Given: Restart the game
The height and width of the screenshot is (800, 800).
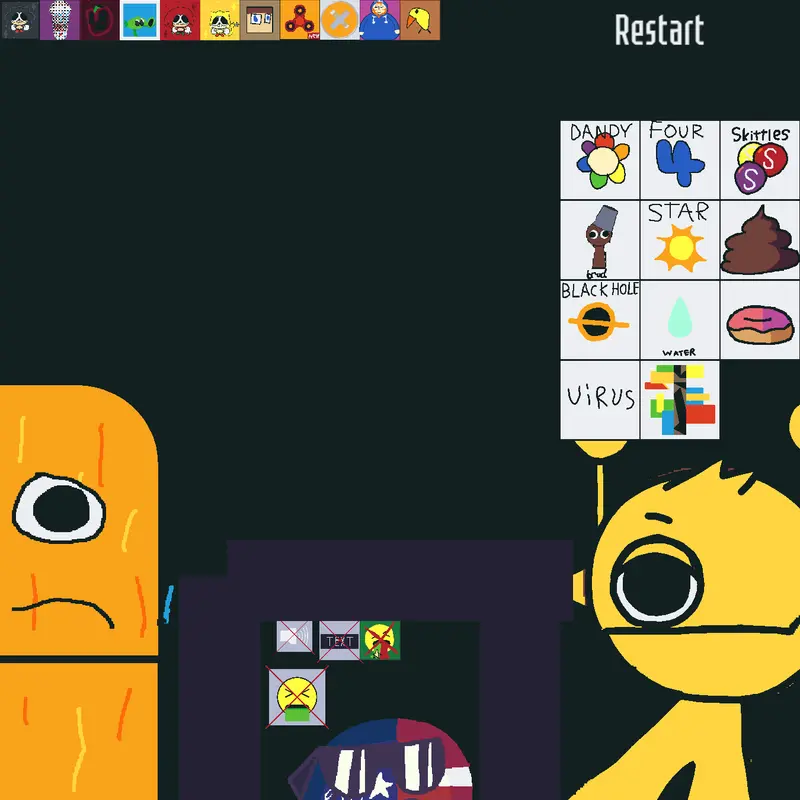Looking at the screenshot, I should [659, 30].
